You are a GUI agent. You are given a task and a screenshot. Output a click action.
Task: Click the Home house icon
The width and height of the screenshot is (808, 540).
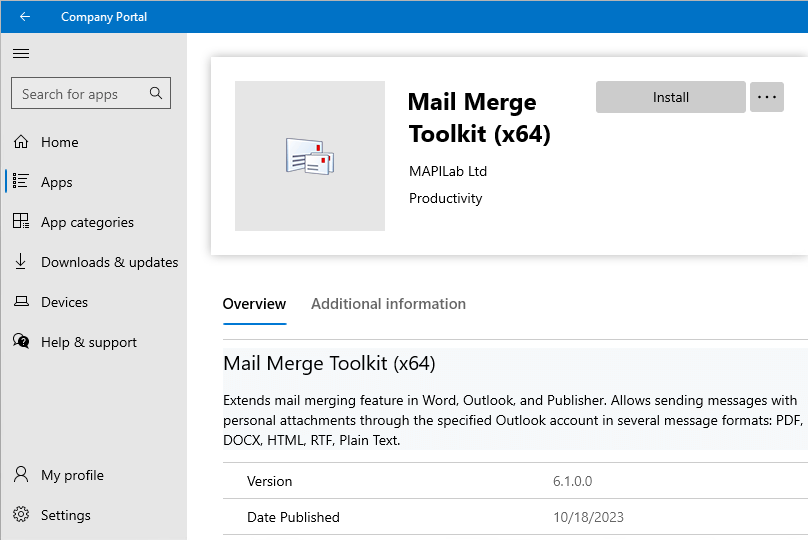tap(21, 142)
